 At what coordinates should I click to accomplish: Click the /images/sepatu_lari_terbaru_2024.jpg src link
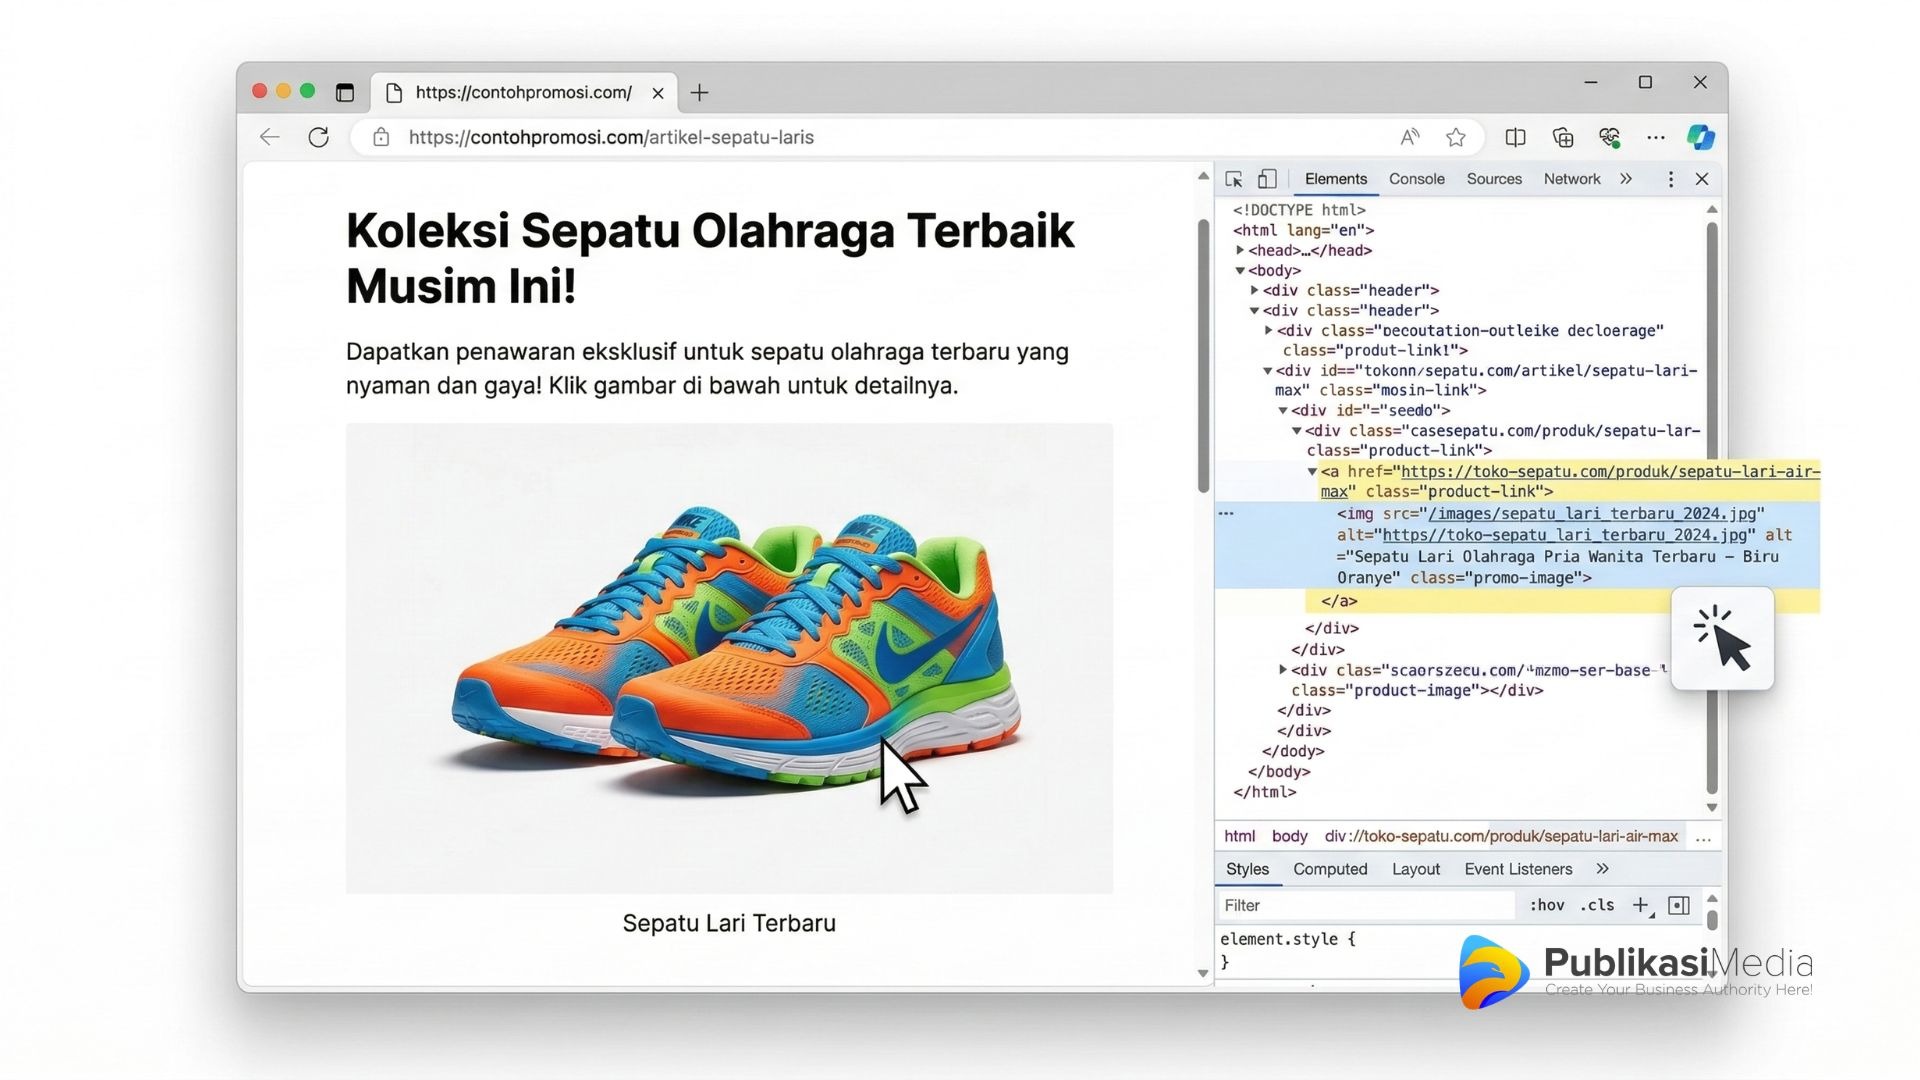[1592, 514]
